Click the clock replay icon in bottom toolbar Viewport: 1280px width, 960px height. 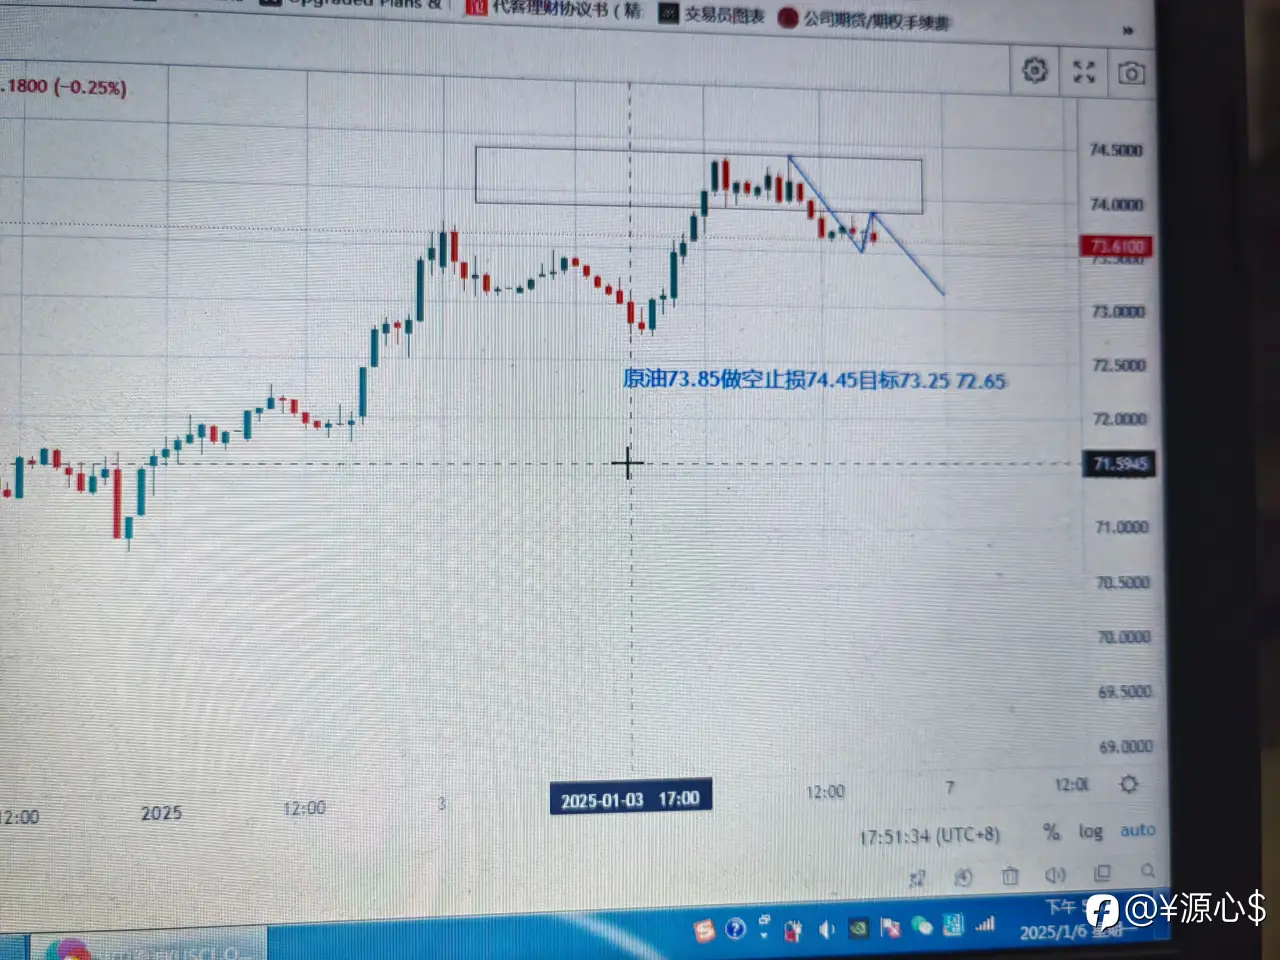(963, 878)
